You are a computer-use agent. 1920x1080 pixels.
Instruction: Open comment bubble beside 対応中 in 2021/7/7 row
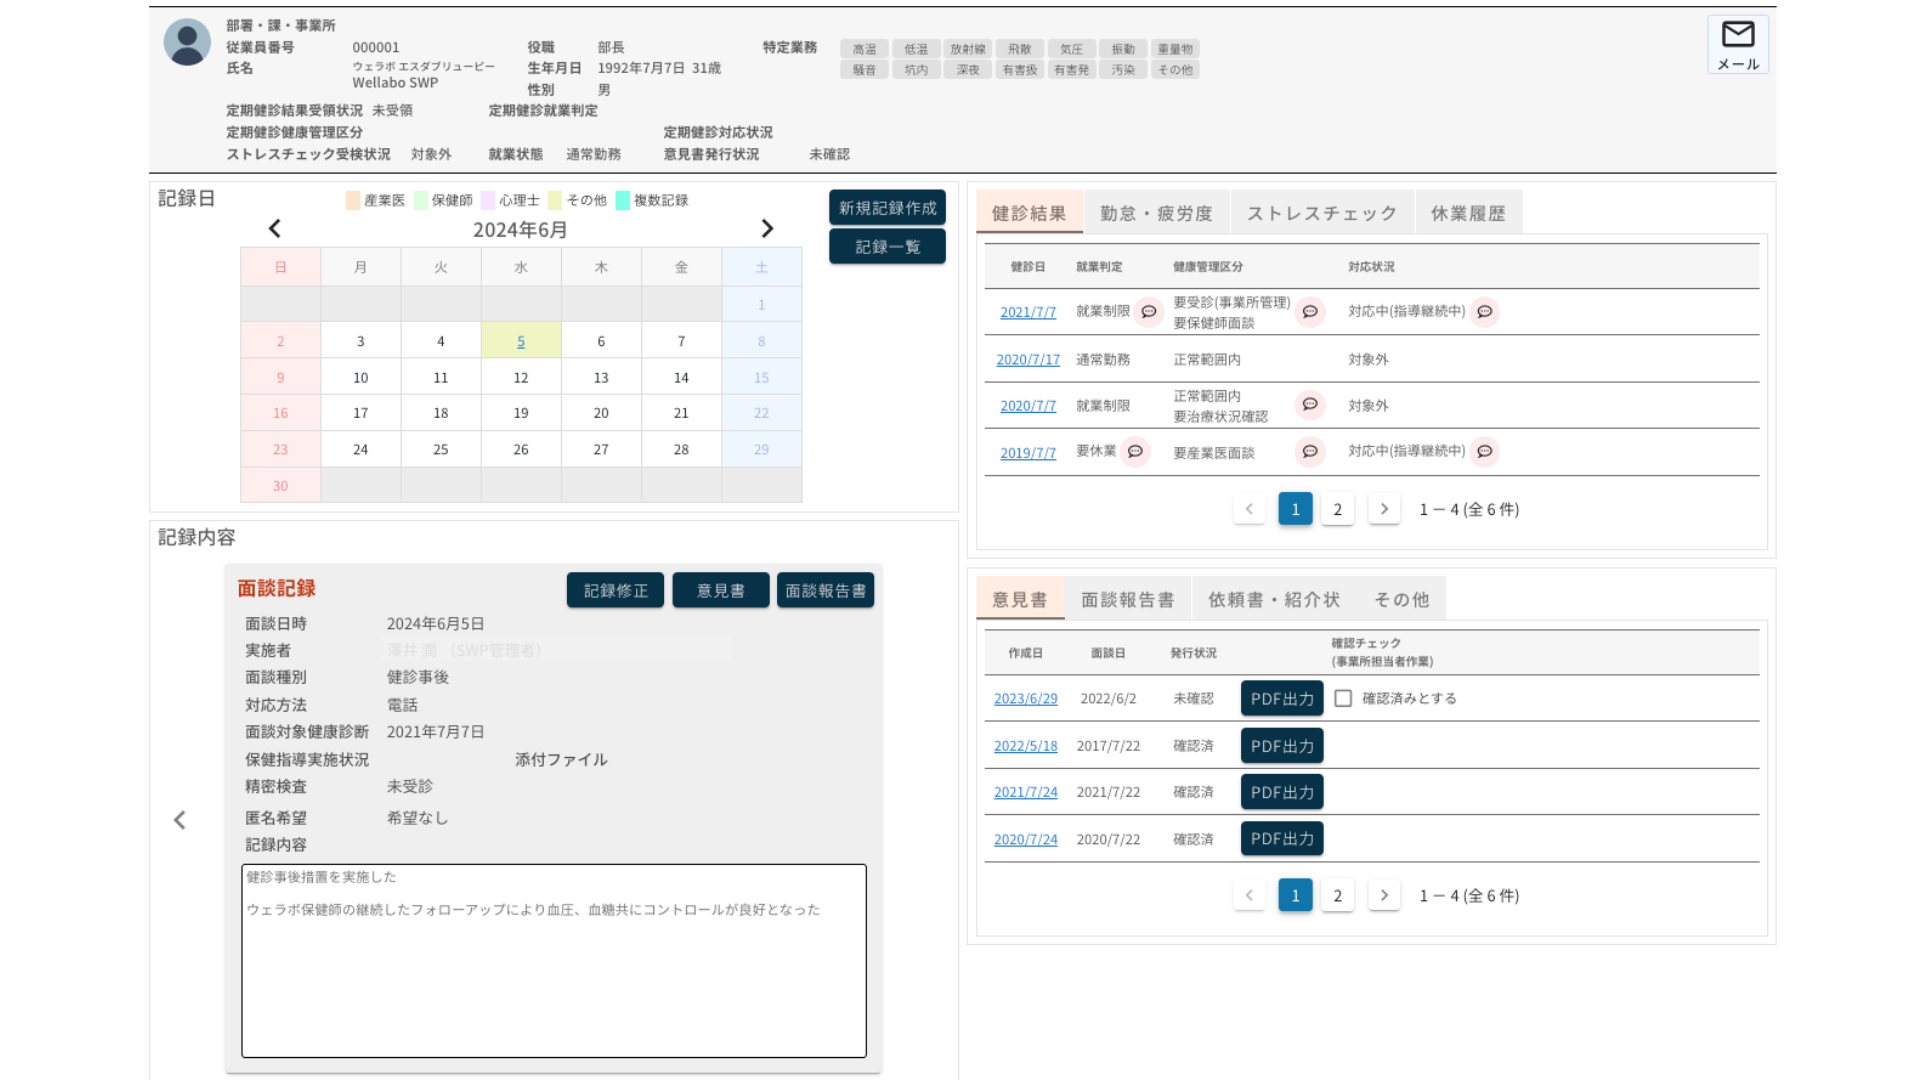(x=1485, y=312)
